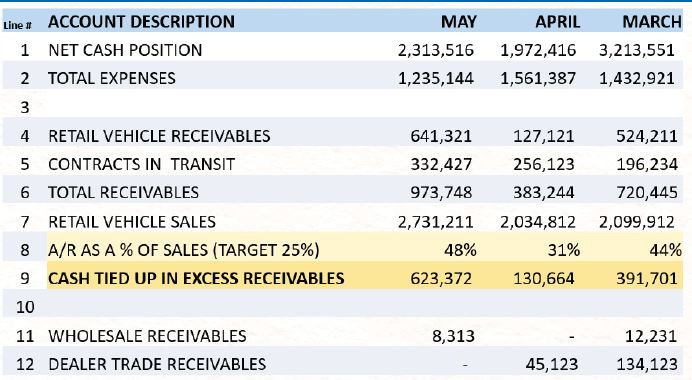Viewport: 692px width, 380px height.
Task: Select May net cash value 2,313,516
Action: (x=436, y=50)
